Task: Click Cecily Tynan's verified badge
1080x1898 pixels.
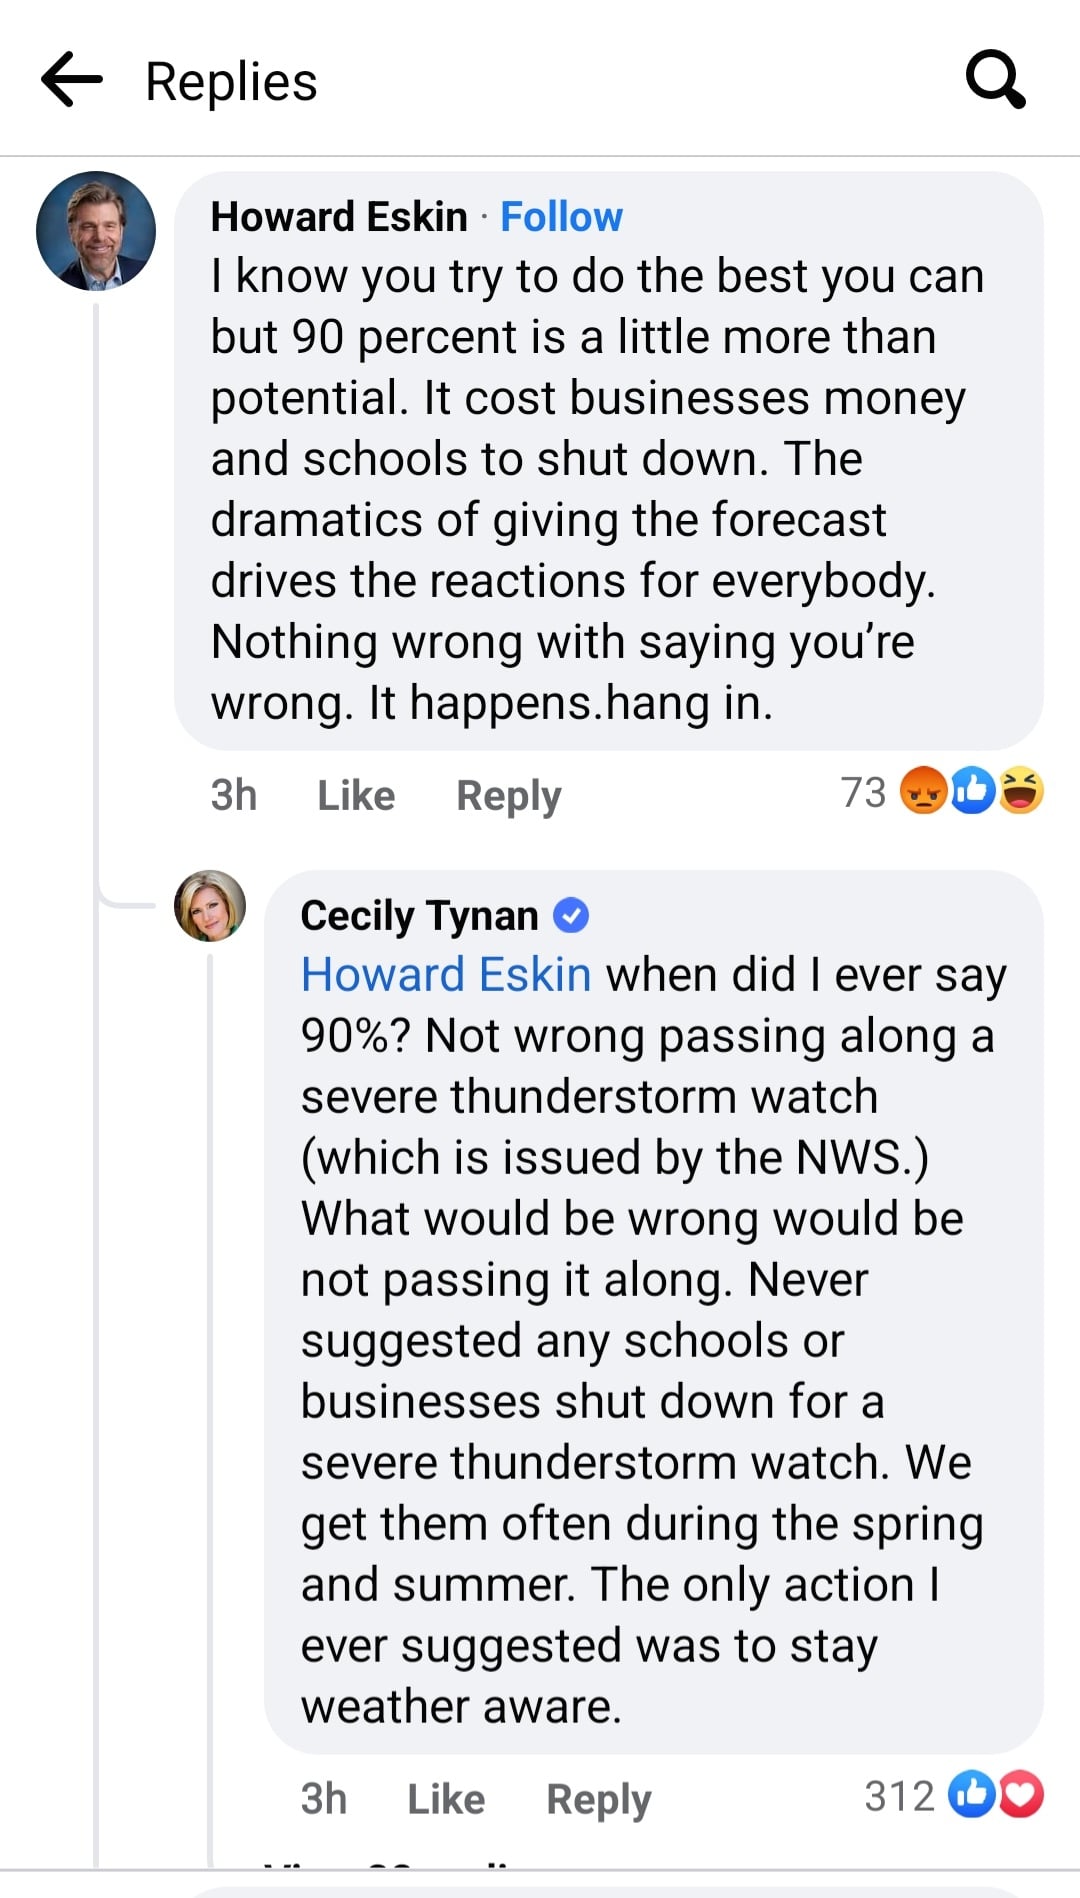Action: click(x=571, y=915)
